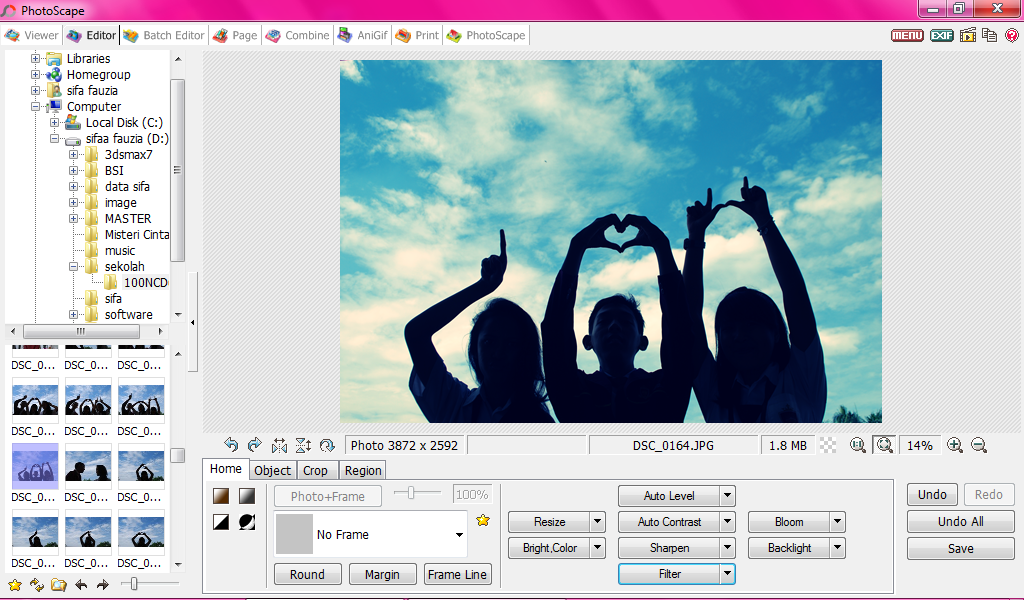Click the rotate clockwise icon
This screenshot has width=1024, height=601.
(255, 445)
